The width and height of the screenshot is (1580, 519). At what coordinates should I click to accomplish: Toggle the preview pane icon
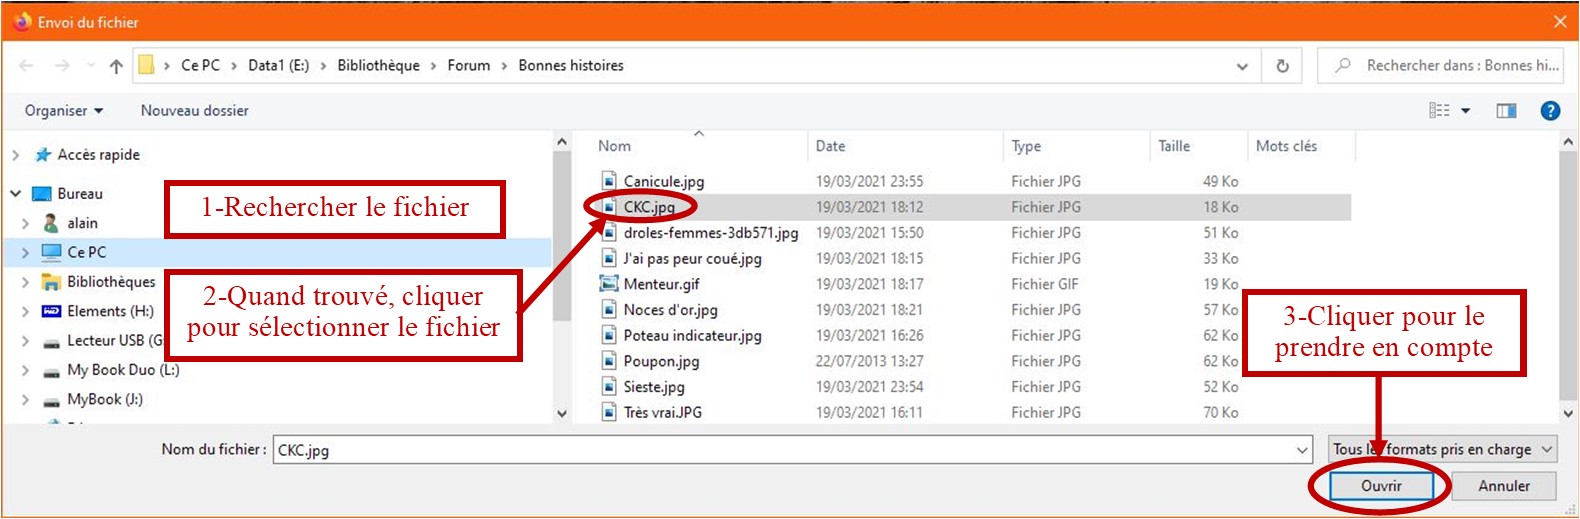pyautogui.click(x=1506, y=111)
